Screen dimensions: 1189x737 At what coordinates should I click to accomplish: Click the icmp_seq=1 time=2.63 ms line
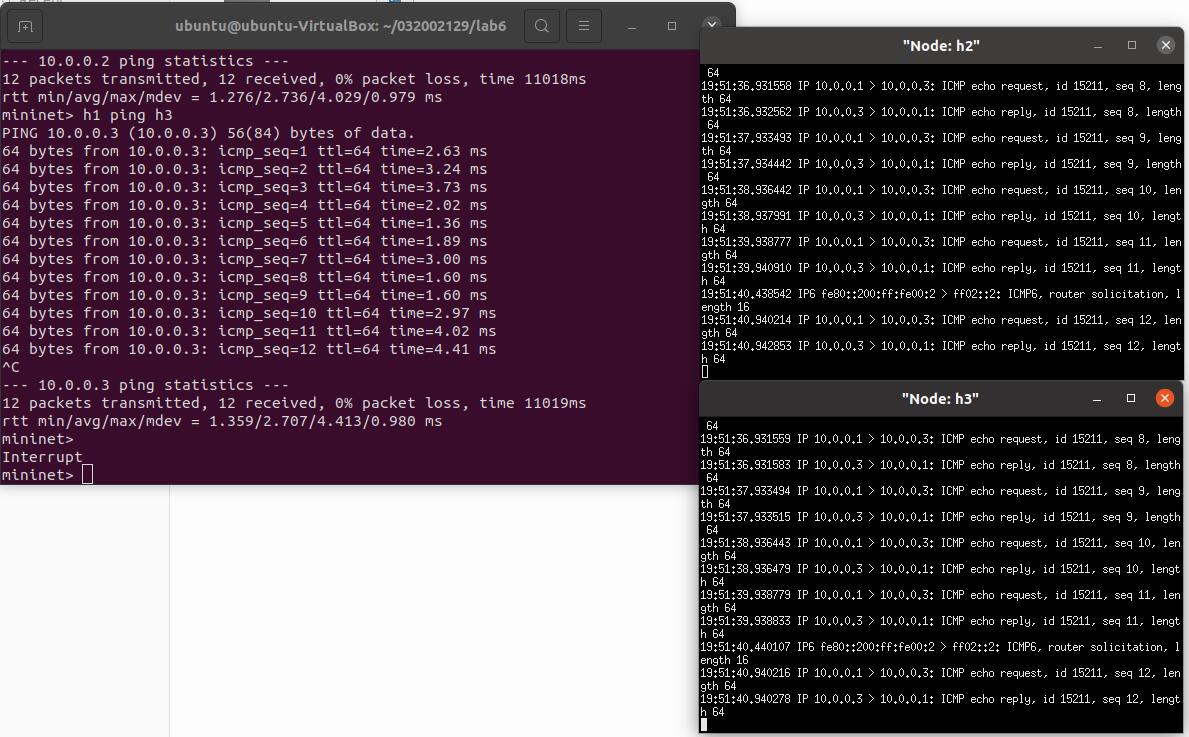point(244,151)
